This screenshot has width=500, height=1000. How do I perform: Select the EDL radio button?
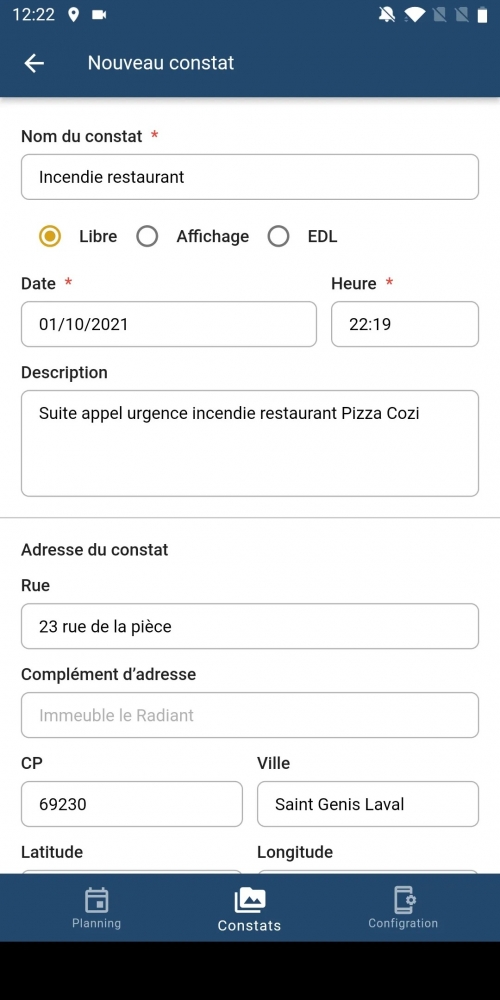pos(279,237)
